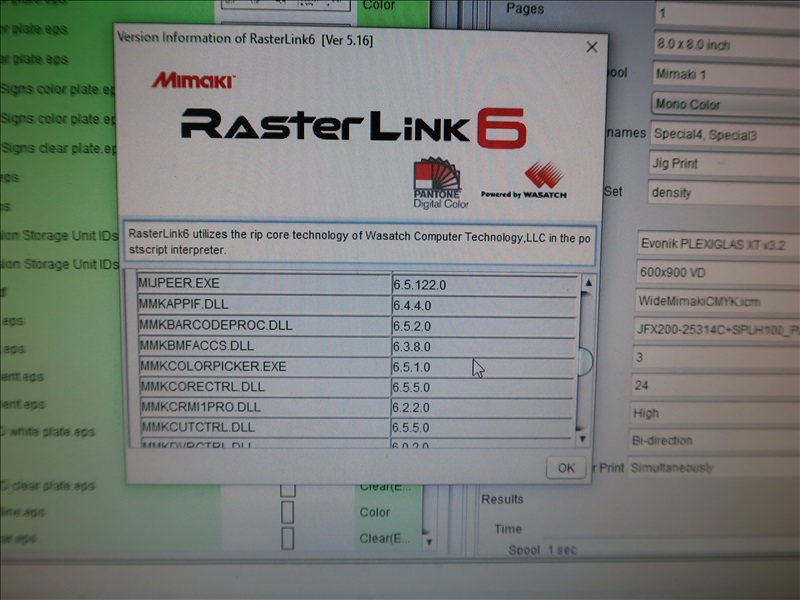Close the Version Information dialog with X
The image size is (800, 600).
pos(591,47)
